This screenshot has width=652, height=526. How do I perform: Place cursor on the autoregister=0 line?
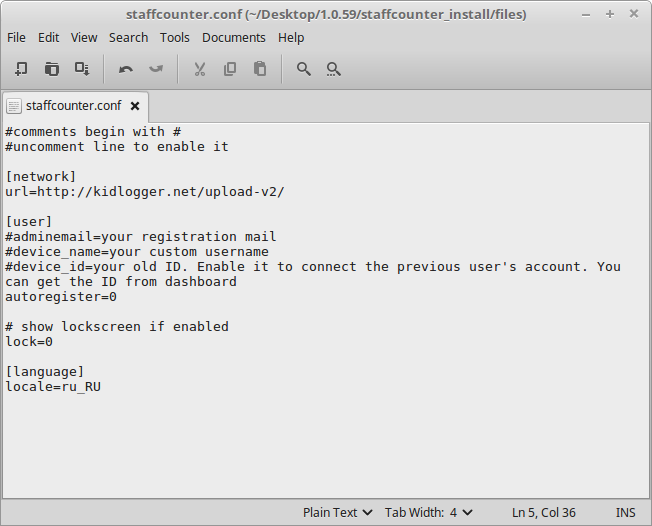pos(61,297)
